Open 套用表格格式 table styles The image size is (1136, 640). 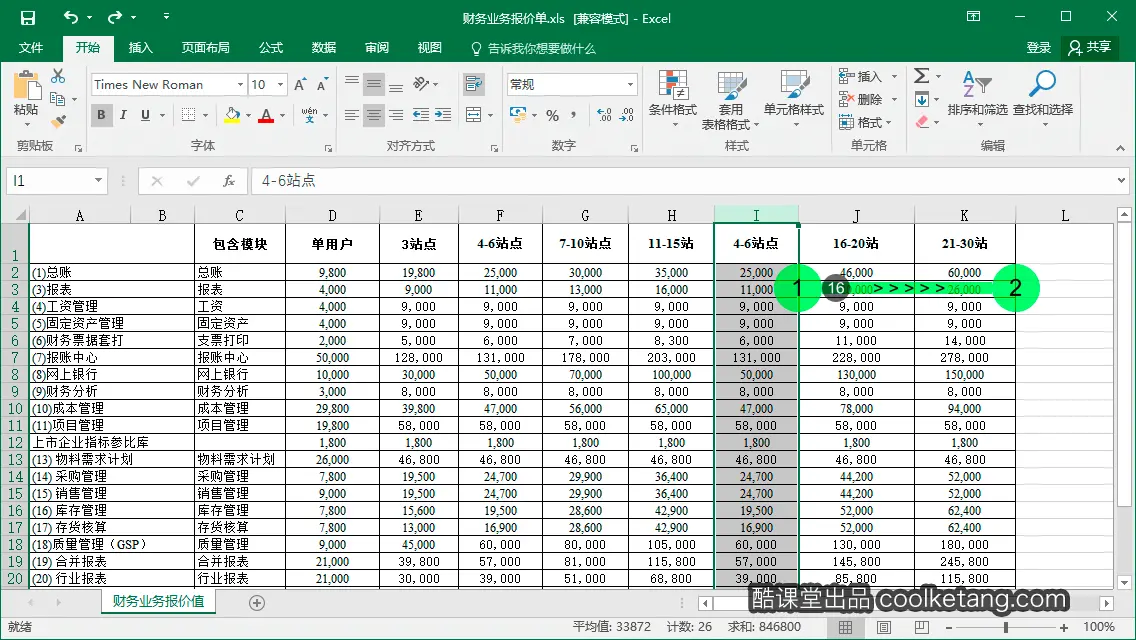(x=730, y=100)
